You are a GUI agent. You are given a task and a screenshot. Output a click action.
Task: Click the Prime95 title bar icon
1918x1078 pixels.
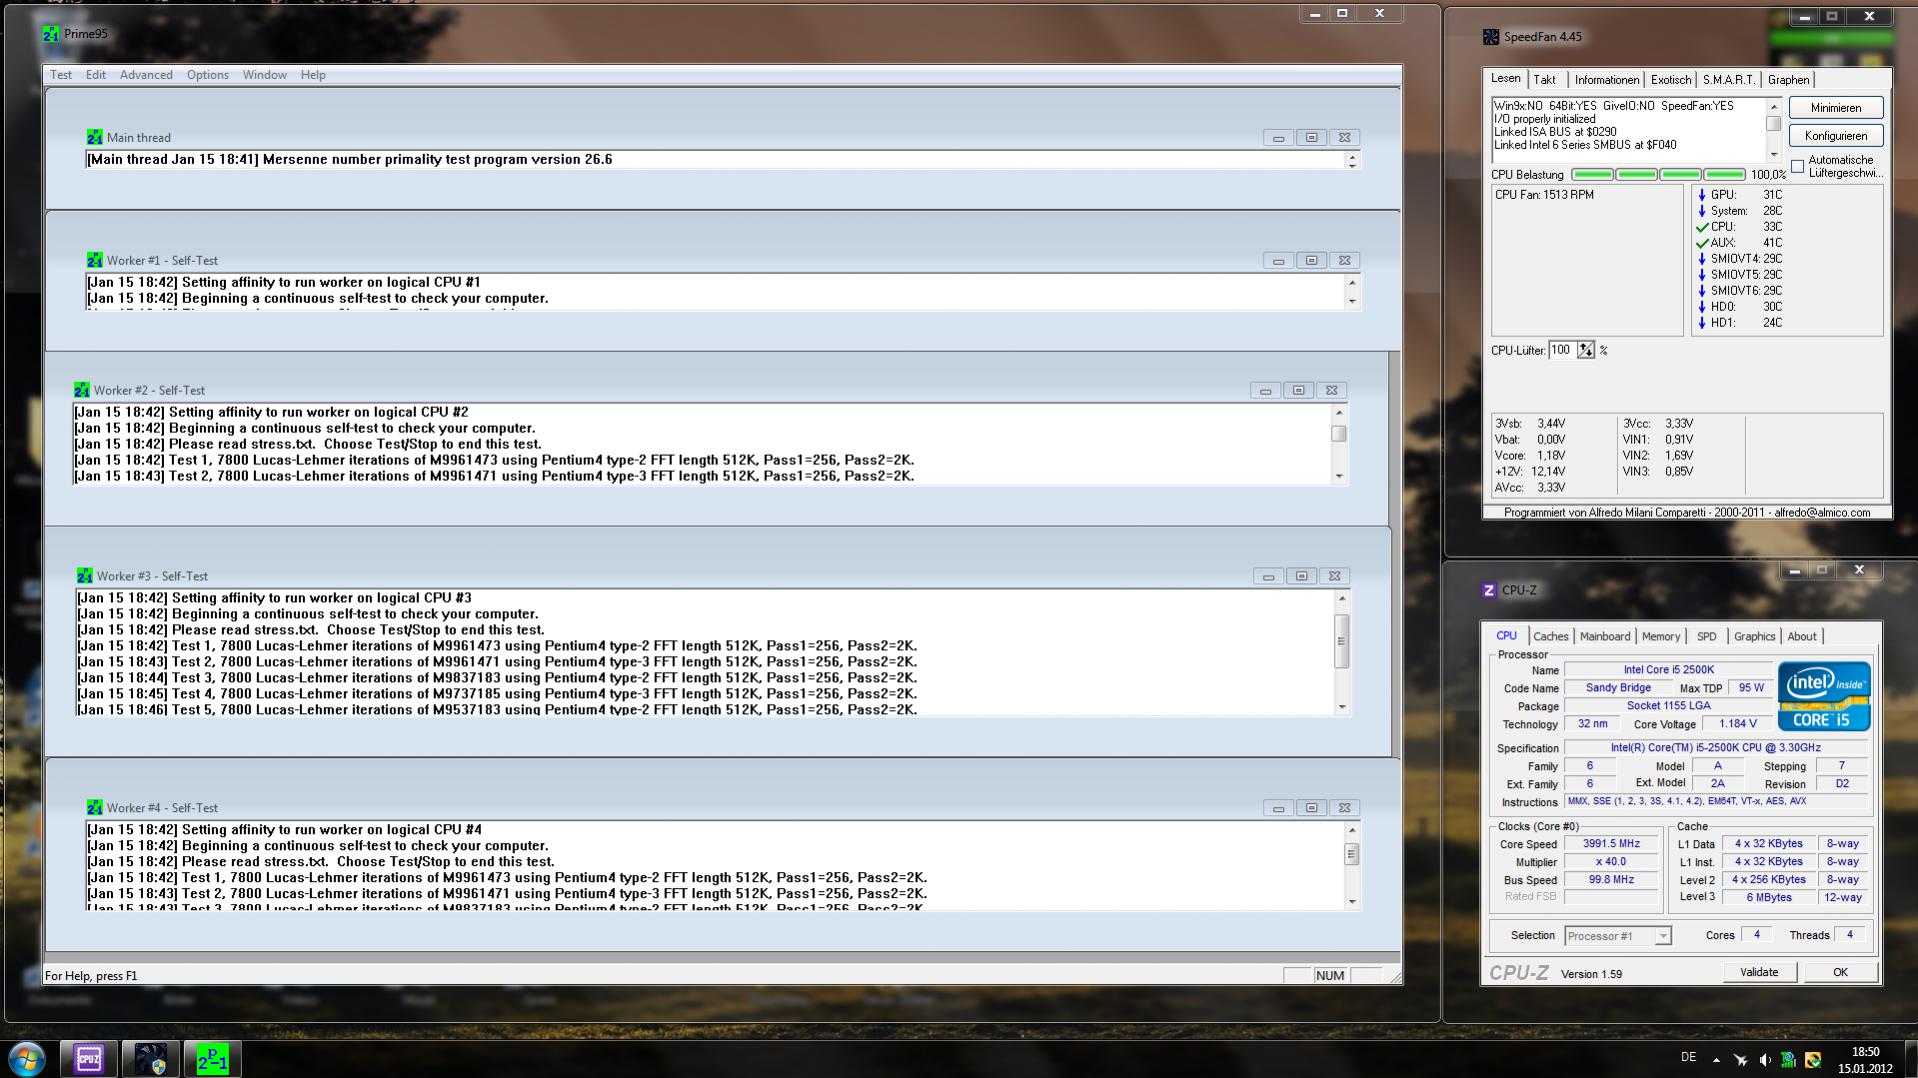[51, 34]
